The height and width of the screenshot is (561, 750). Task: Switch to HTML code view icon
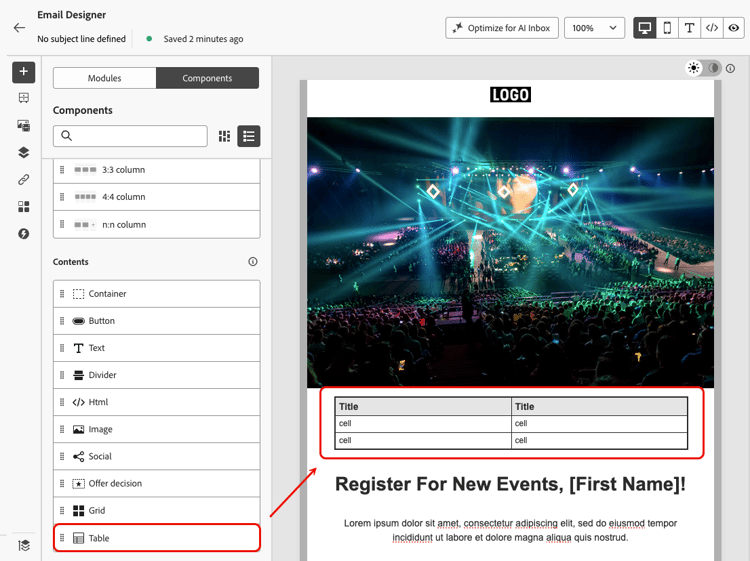point(712,28)
